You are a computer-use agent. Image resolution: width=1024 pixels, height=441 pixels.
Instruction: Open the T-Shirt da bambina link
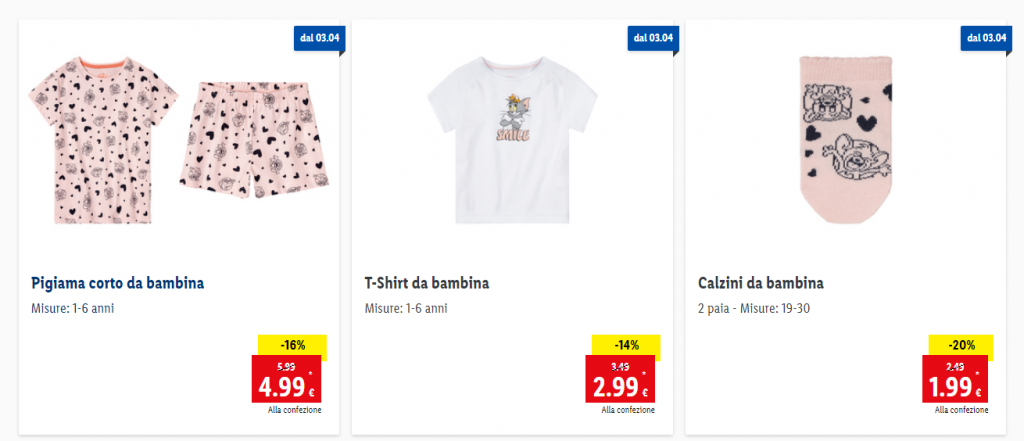tap(427, 283)
